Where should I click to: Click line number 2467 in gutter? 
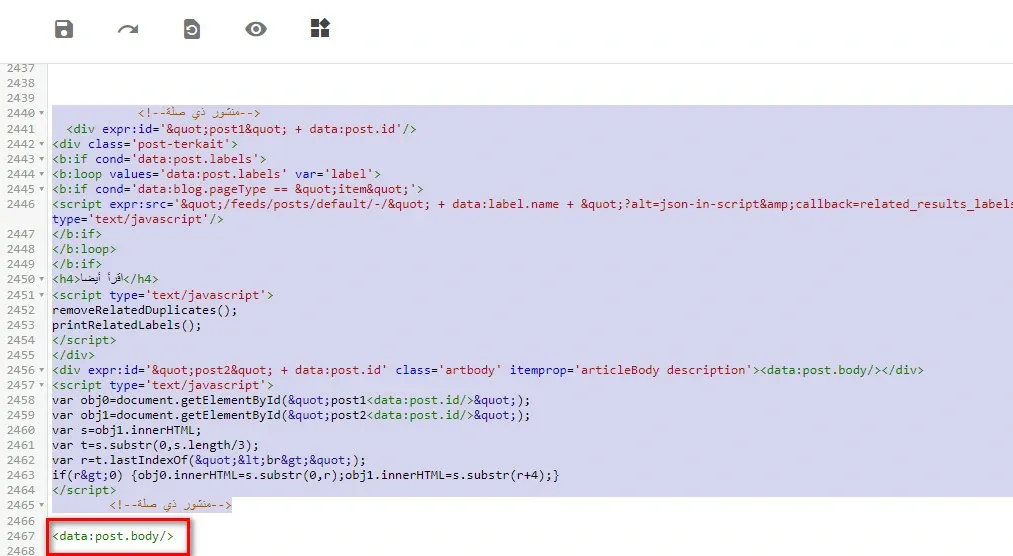(21, 536)
